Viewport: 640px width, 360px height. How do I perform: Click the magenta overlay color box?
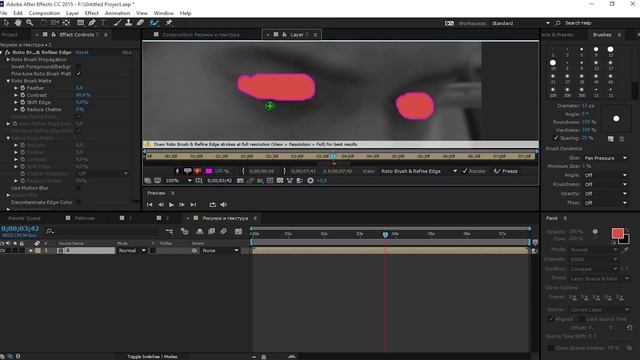(209, 171)
